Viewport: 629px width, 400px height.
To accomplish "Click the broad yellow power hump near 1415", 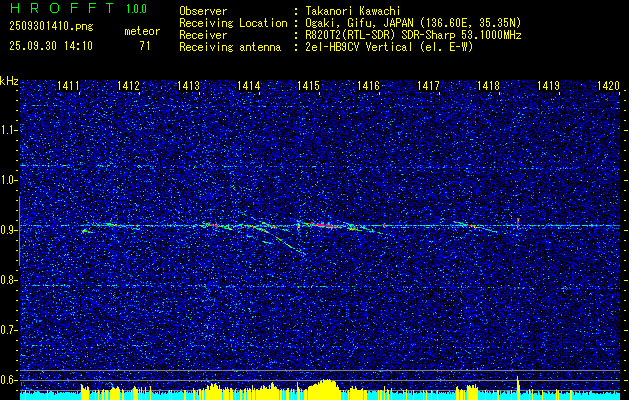I will (323, 388).
